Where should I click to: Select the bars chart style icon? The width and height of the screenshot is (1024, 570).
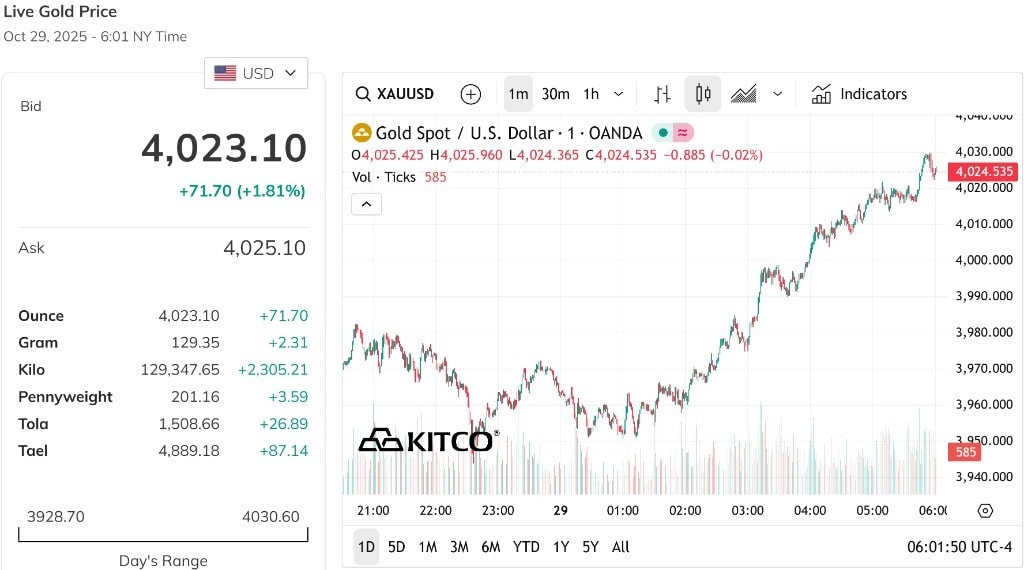(x=662, y=94)
